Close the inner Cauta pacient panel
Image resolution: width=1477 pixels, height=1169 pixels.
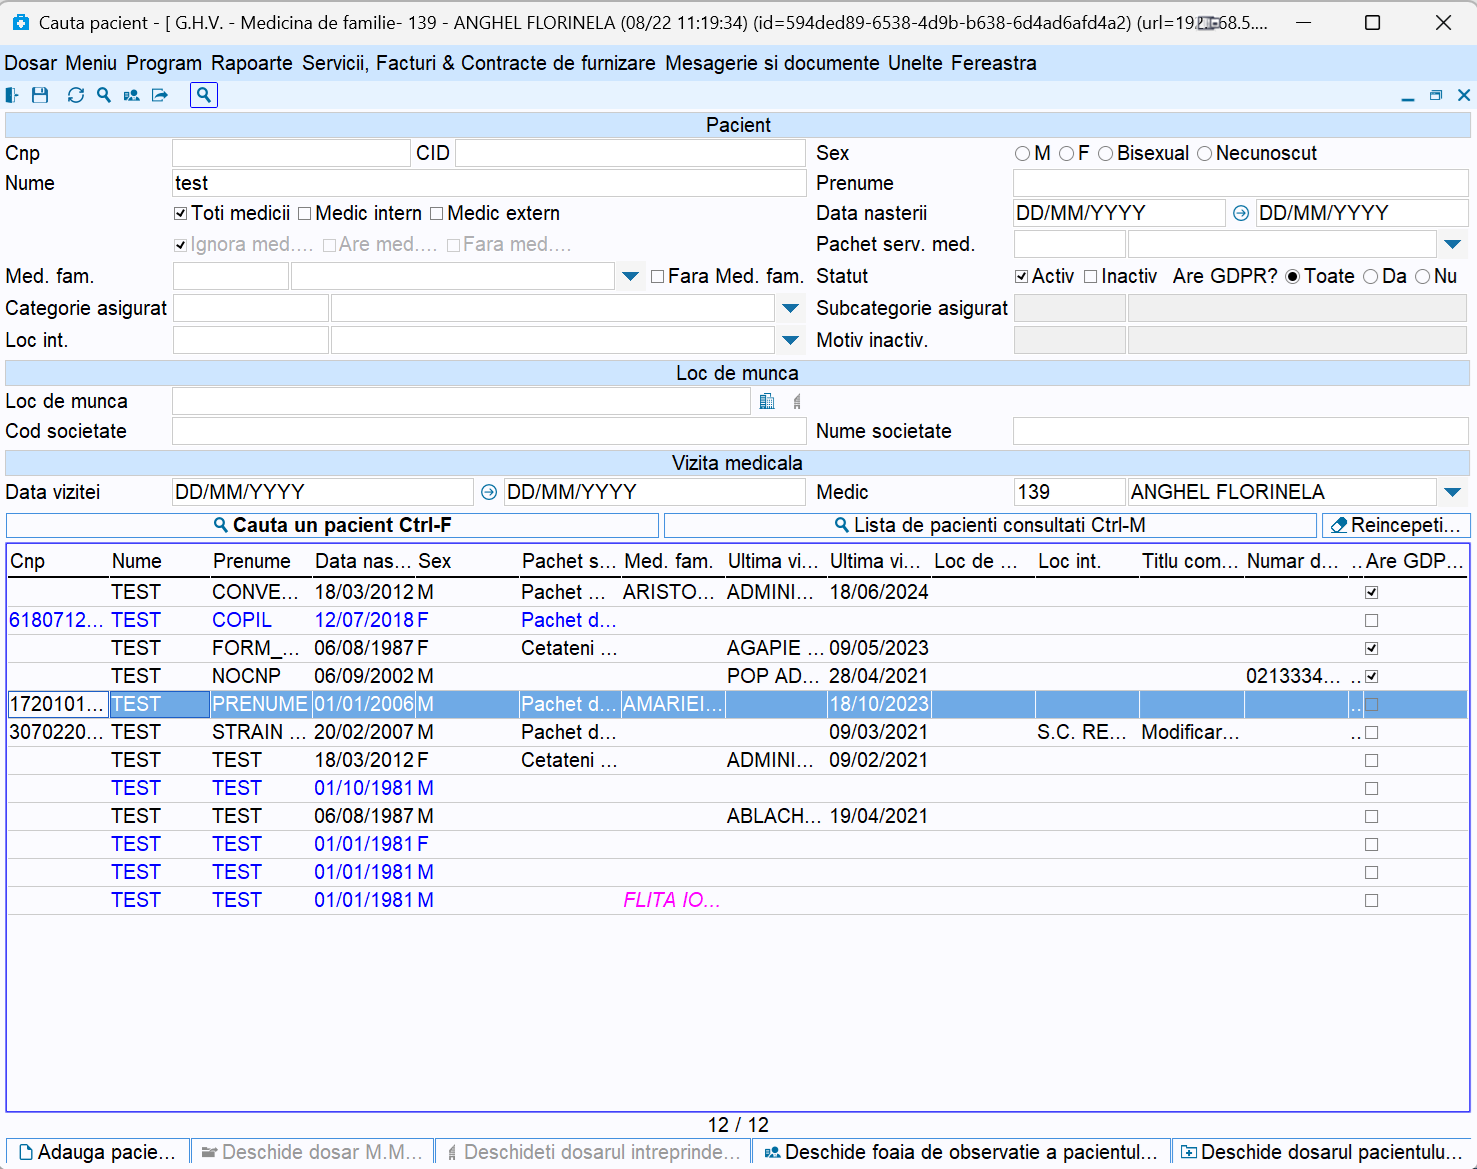tap(1464, 96)
